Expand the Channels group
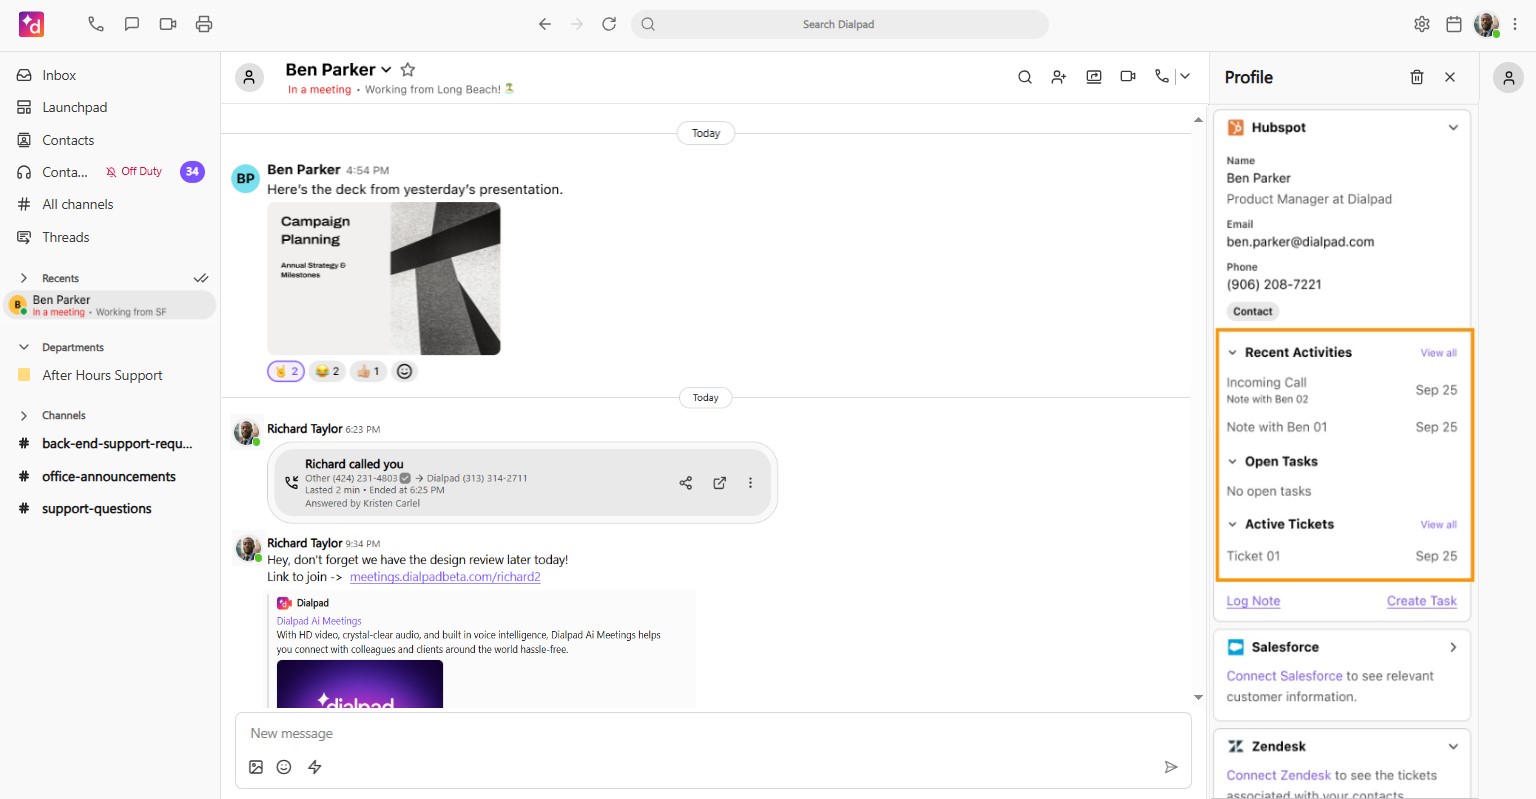The height and width of the screenshot is (799, 1536). [x=24, y=415]
